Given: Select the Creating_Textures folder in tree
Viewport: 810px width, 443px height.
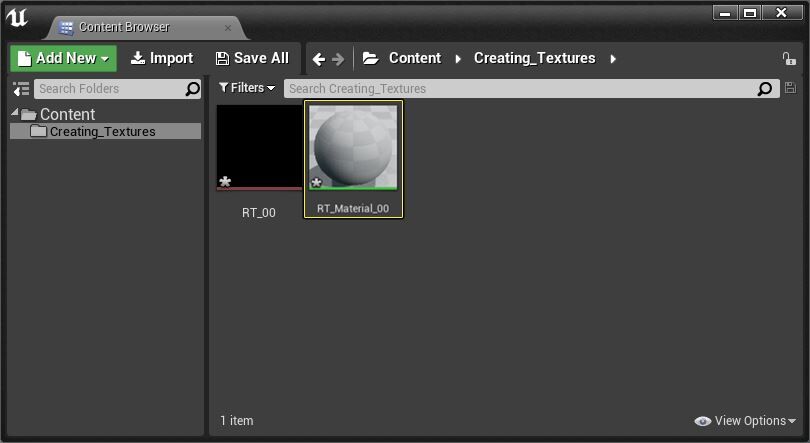Looking at the screenshot, I should click(105, 131).
